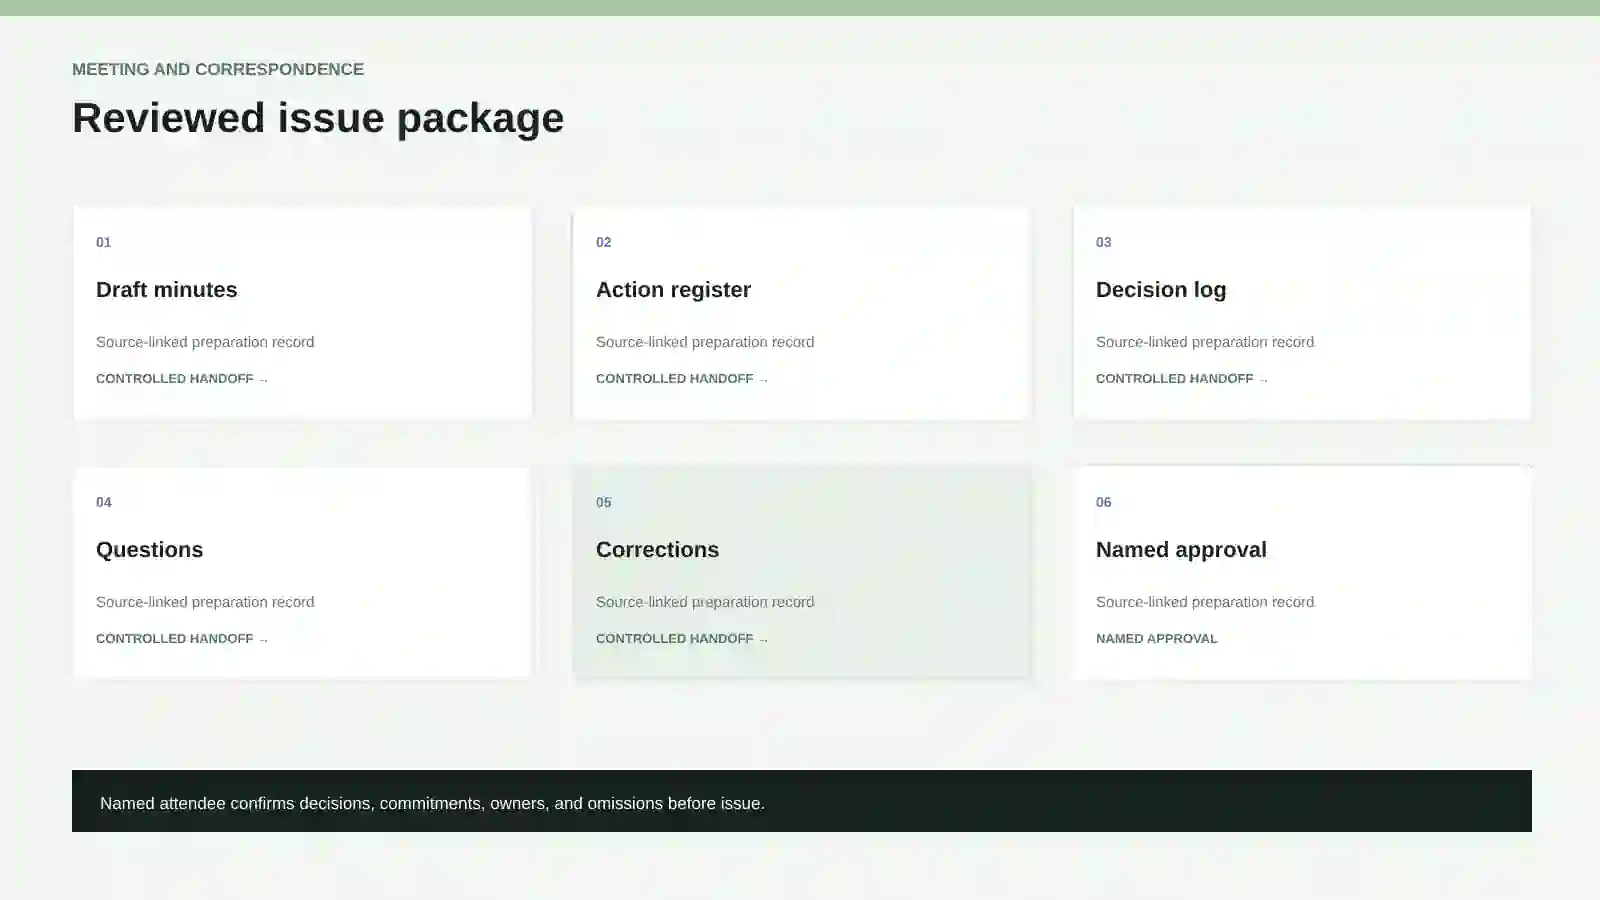1600x900 pixels.
Task: Follow Controlled Handoff link under Corrections
Action: coord(682,639)
